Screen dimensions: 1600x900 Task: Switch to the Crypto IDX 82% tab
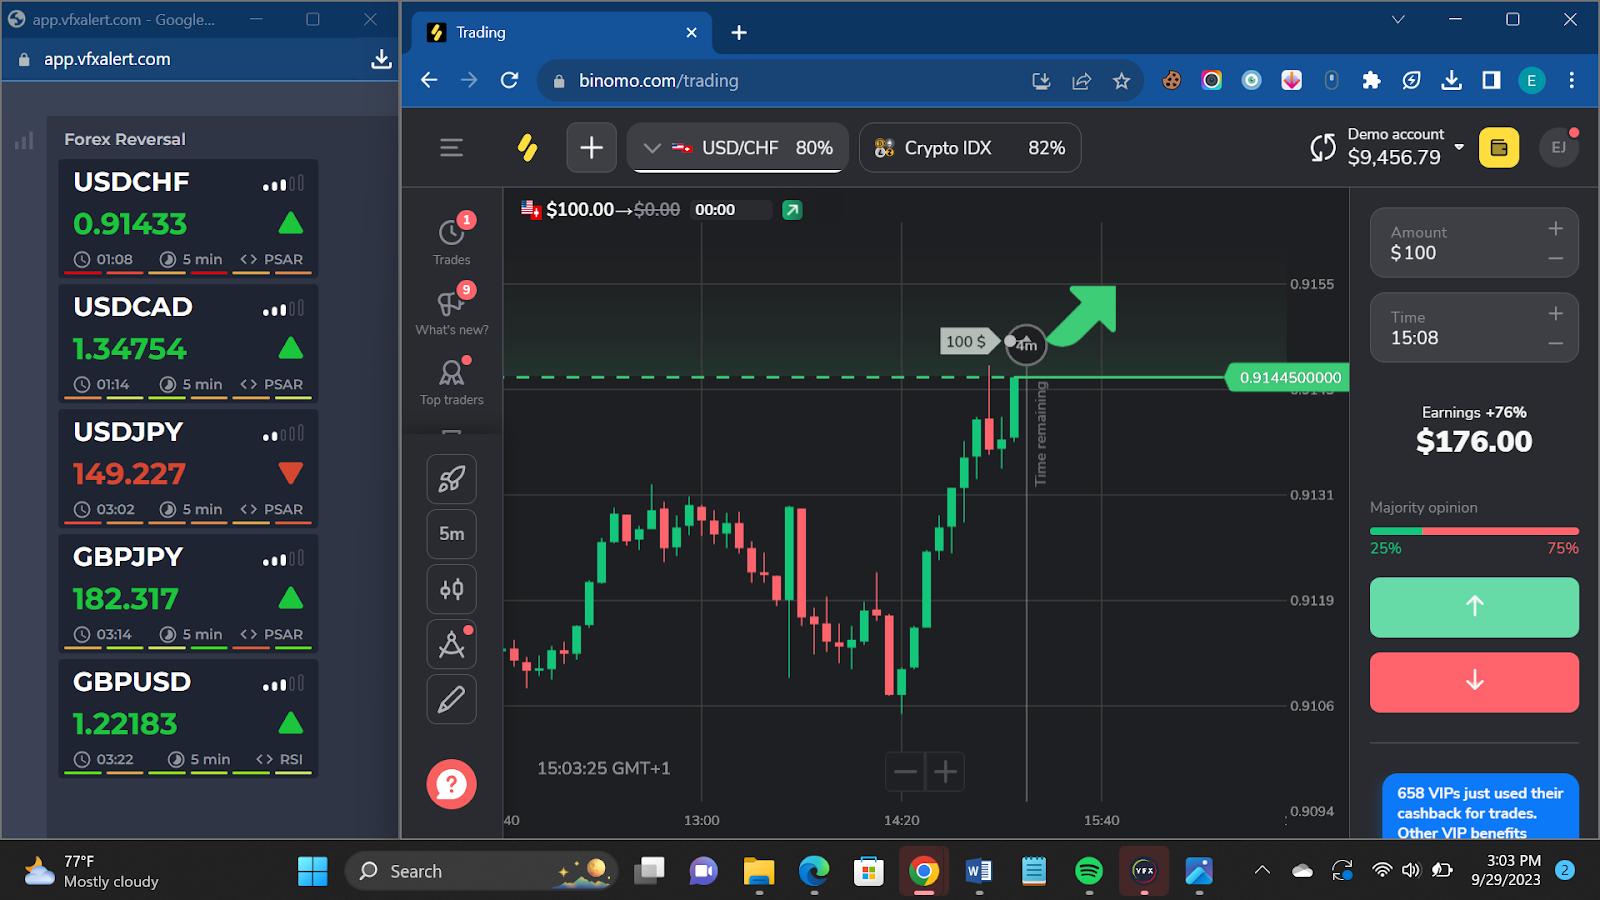[970, 148]
